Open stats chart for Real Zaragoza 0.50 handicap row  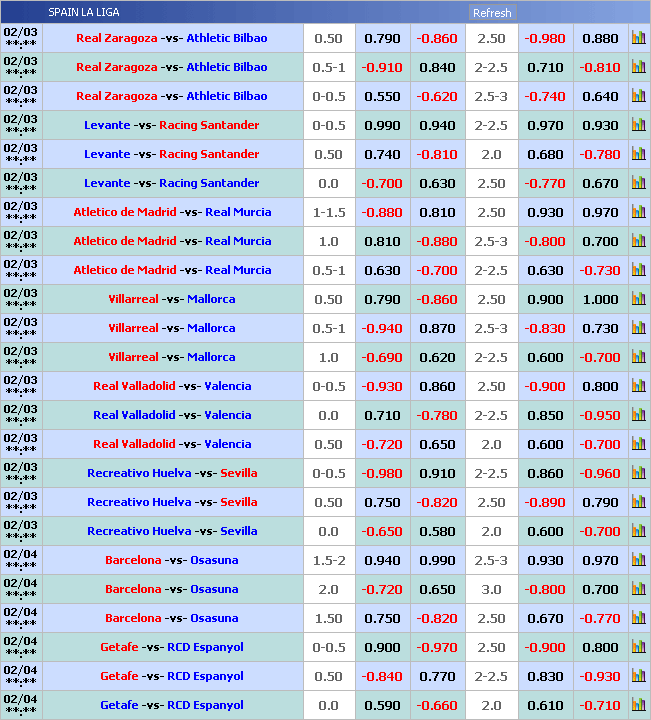[x=638, y=38]
